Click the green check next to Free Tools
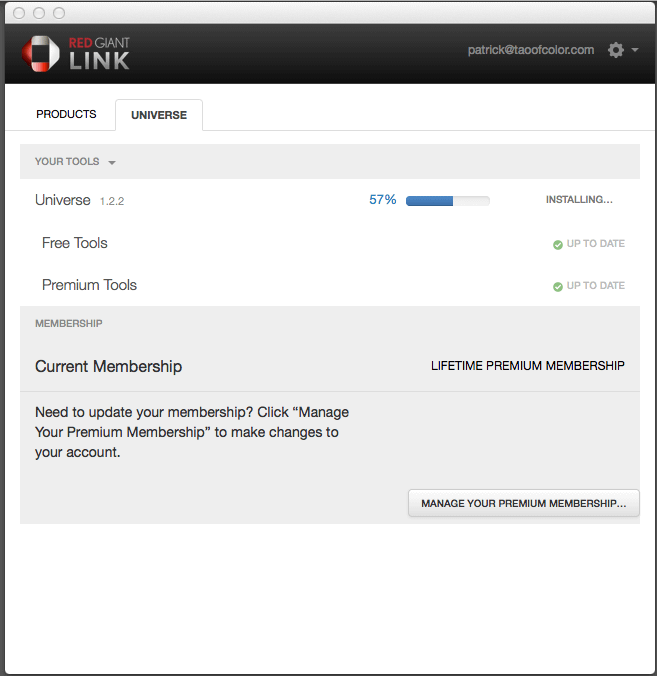Screen dimensions: 657x676 [x=558, y=245]
